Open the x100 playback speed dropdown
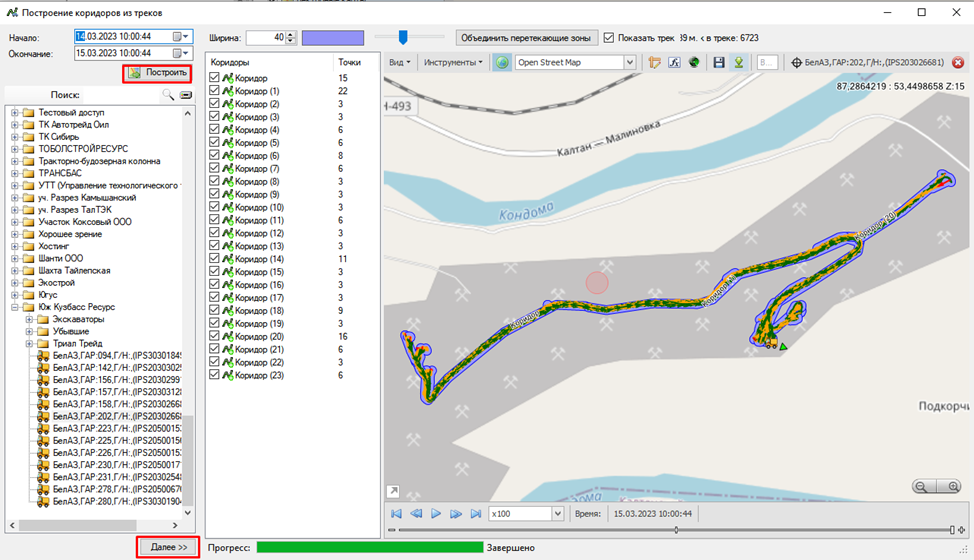Screen dimensions: 974x560 [557, 514]
